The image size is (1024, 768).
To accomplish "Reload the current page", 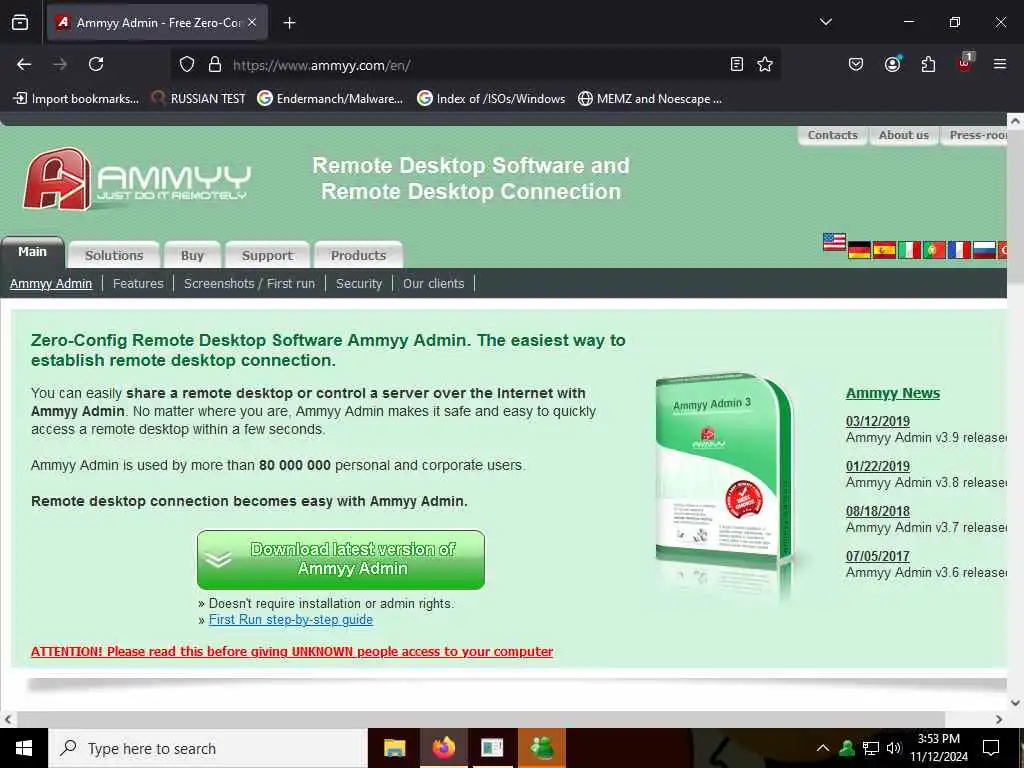I will [96, 64].
